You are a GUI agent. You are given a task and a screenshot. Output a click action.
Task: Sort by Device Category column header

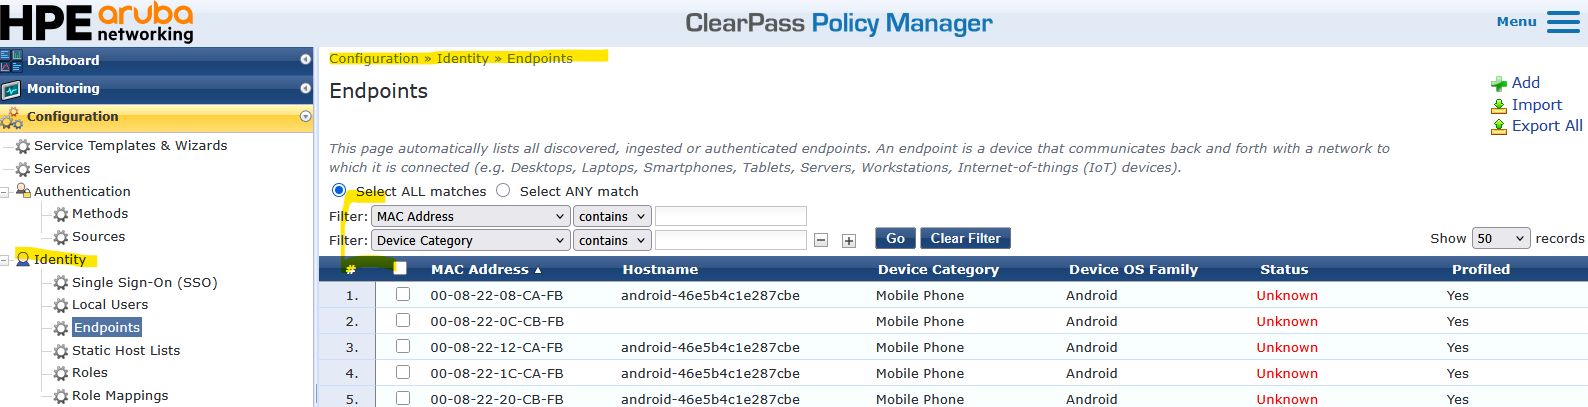[x=938, y=269]
